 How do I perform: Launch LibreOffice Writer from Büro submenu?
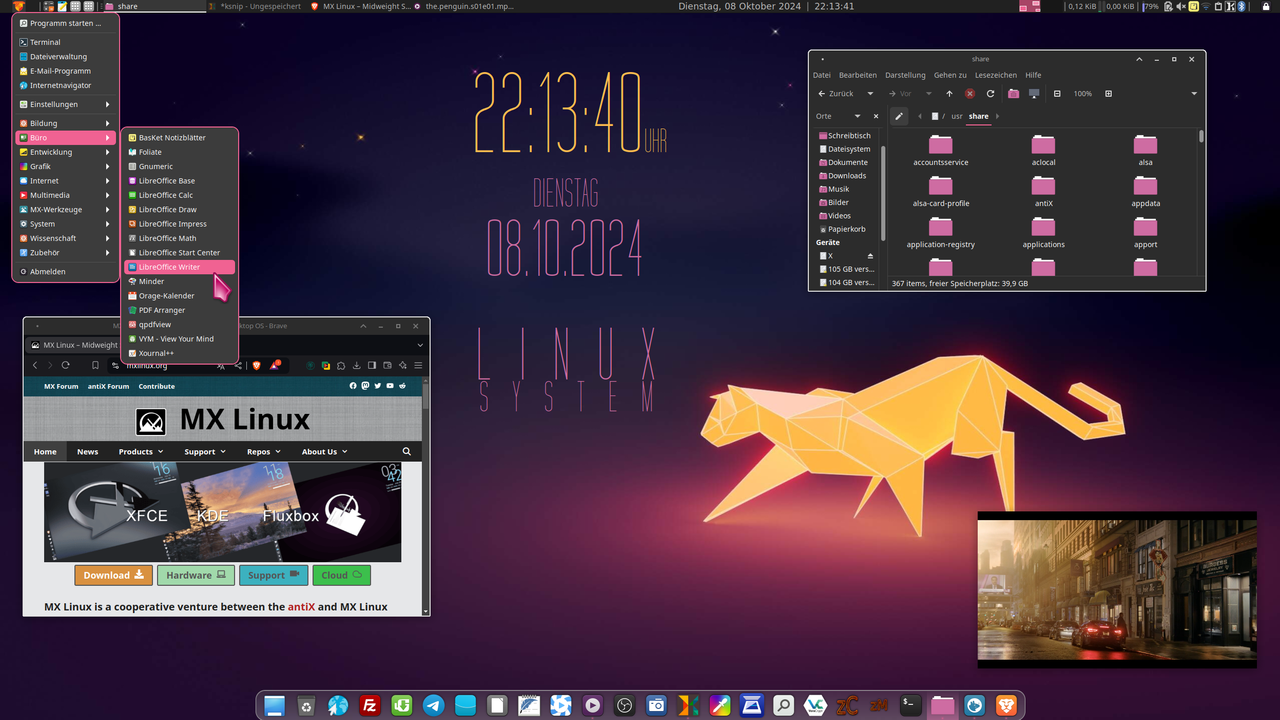180,267
